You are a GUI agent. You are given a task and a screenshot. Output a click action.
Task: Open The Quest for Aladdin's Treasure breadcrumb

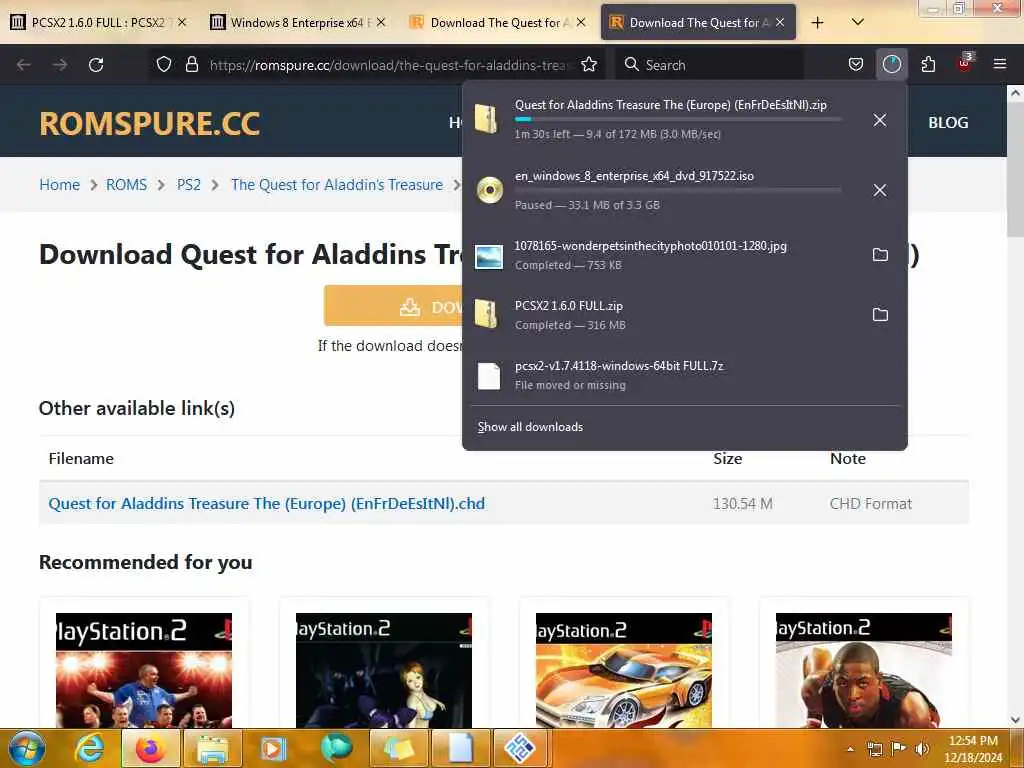pyautogui.click(x=337, y=185)
